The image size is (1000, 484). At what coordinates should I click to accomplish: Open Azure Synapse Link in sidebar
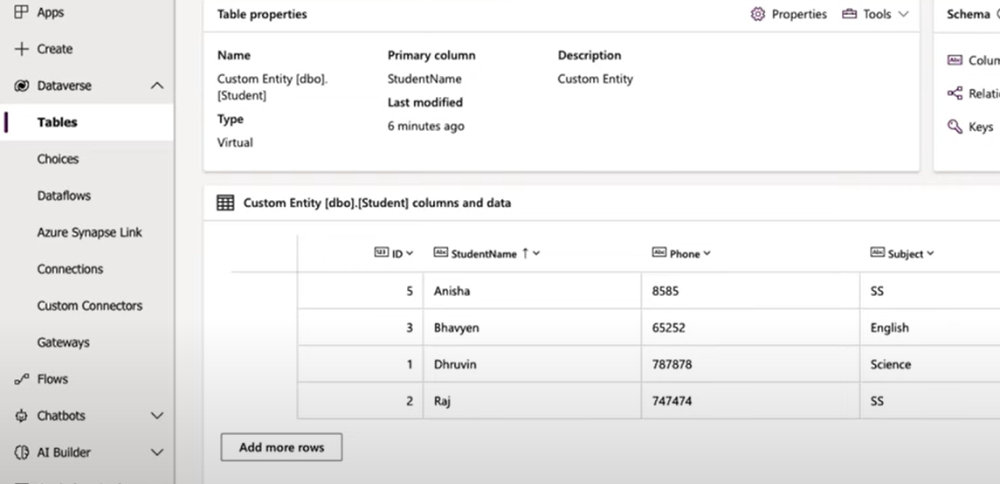(87, 233)
